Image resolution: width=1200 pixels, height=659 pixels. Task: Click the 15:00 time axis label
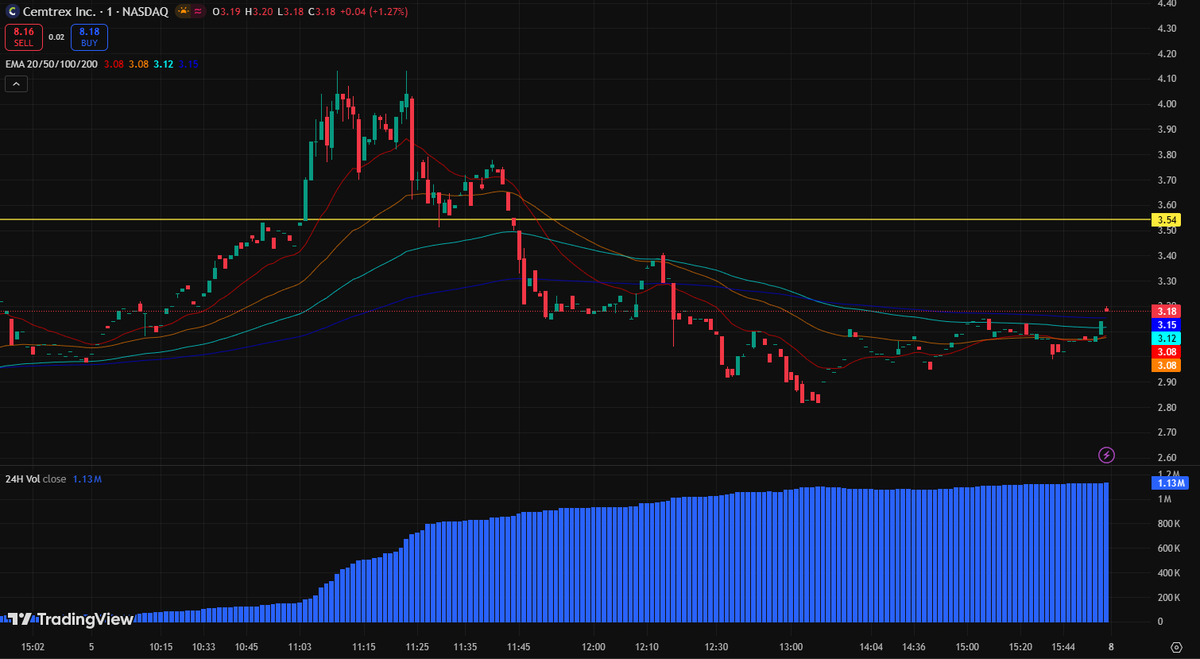click(968, 646)
